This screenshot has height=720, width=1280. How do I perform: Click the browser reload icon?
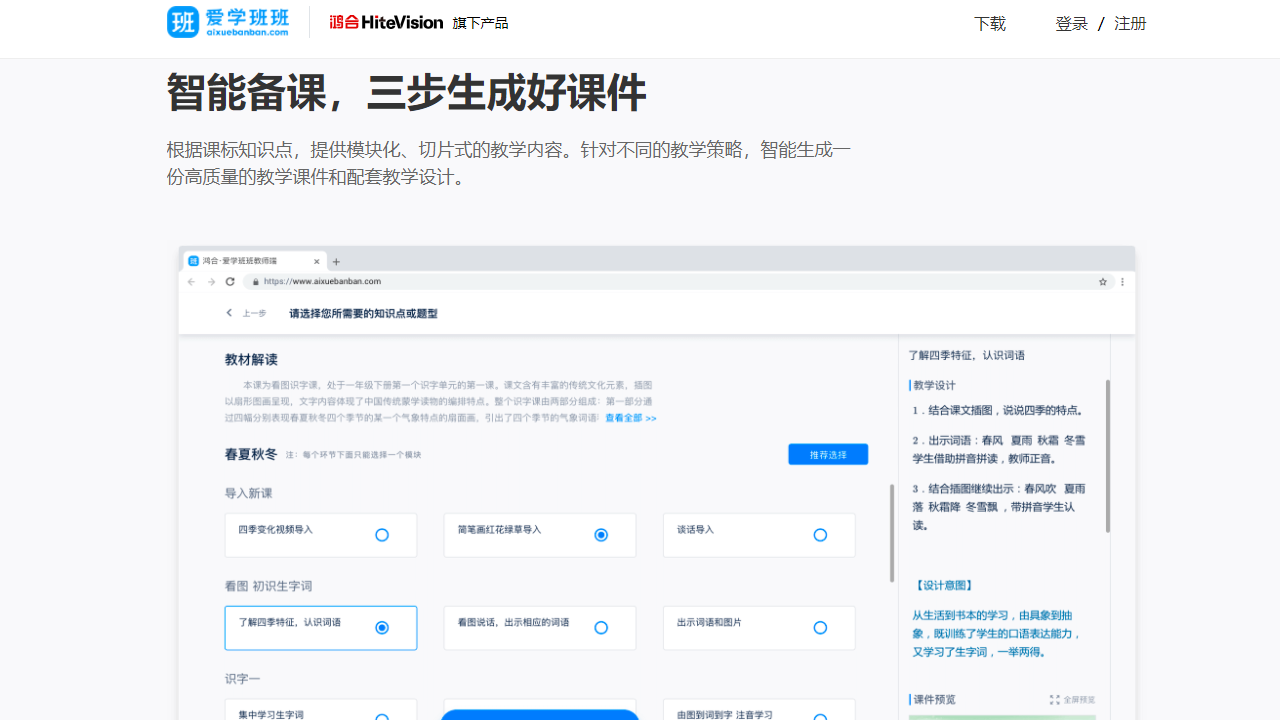click(232, 282)
